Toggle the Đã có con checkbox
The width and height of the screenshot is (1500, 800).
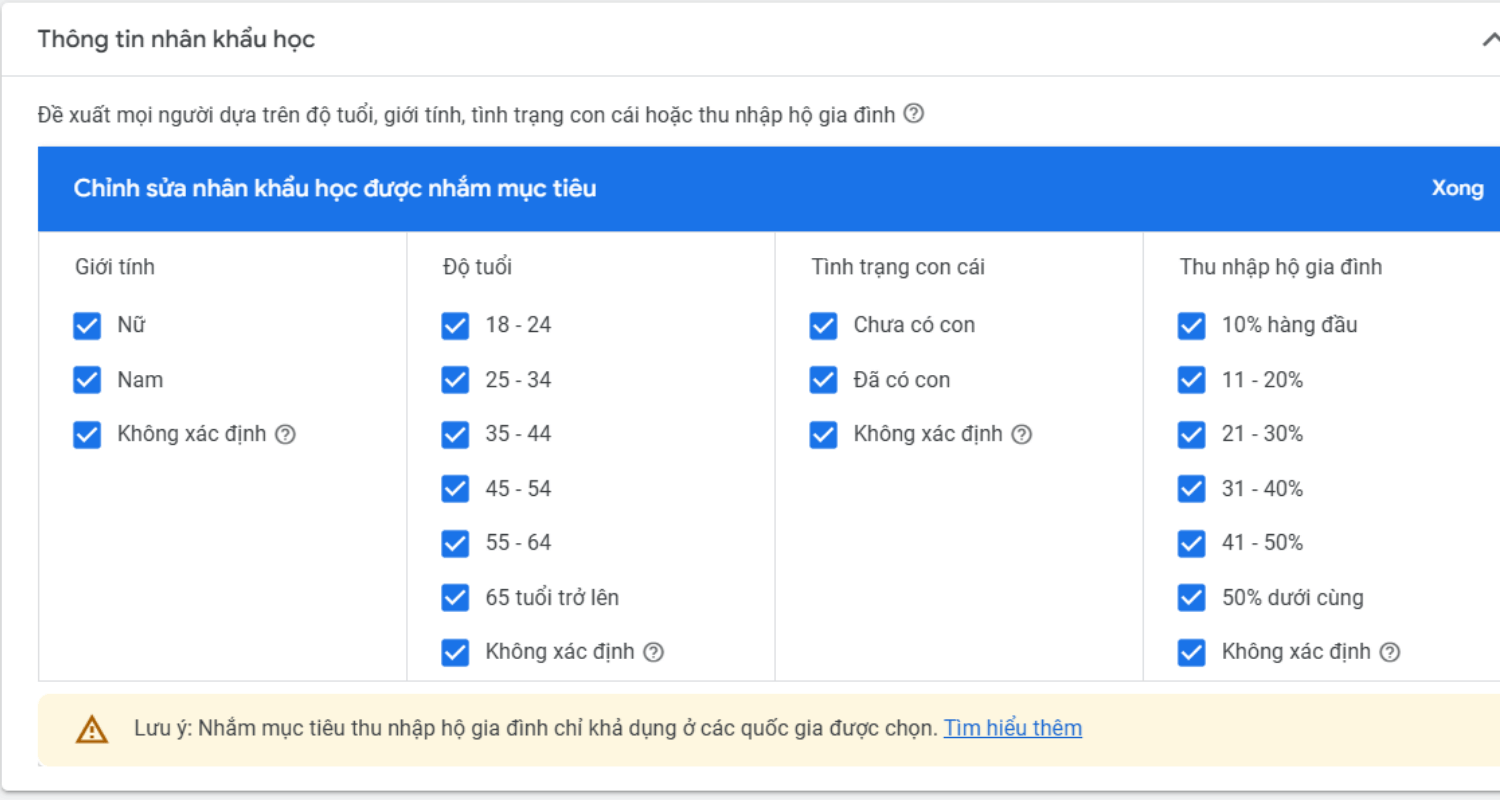coord(823,380)
